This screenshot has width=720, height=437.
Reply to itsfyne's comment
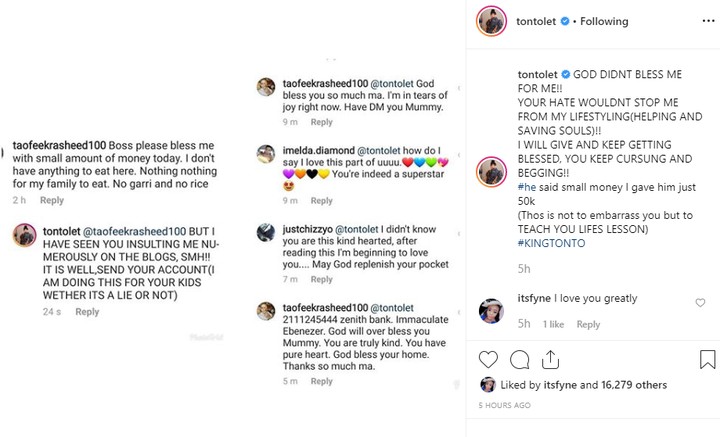click(x=588, y=324)
